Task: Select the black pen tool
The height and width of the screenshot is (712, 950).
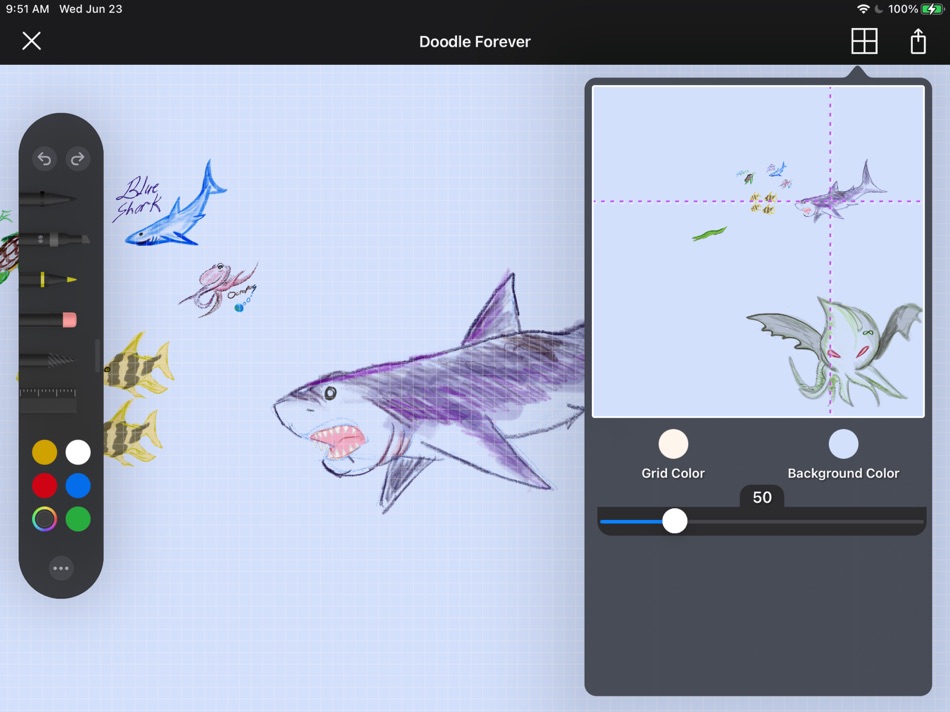Action: (48, 198)
